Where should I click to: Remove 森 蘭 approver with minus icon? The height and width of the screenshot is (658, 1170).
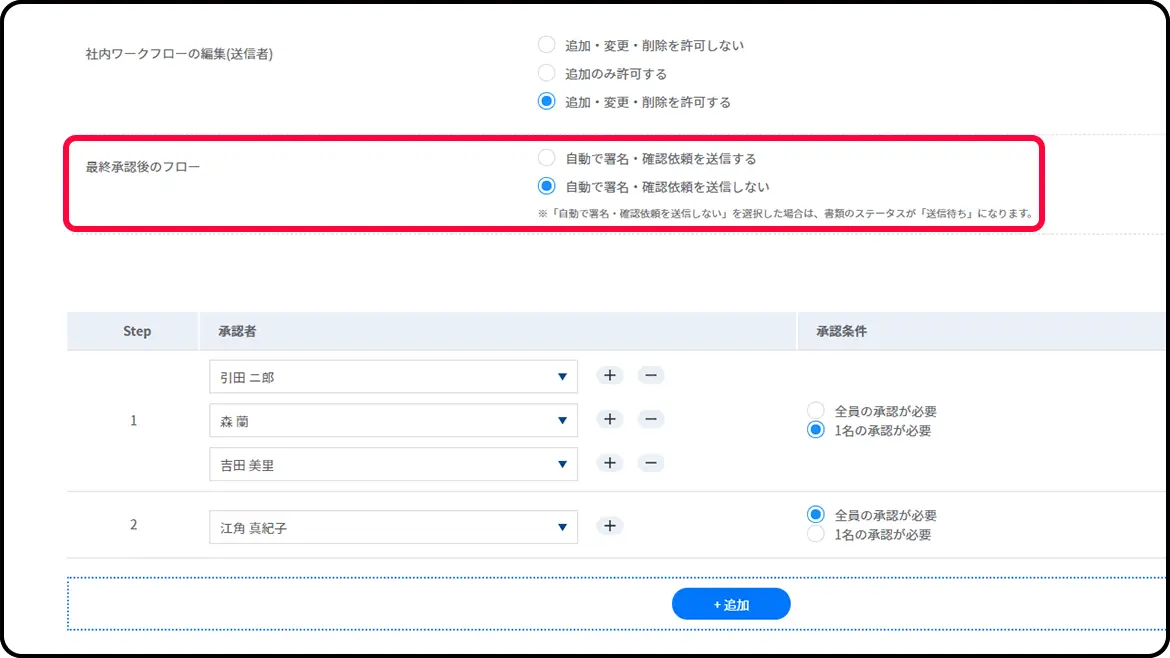click(x=651, y=420)
